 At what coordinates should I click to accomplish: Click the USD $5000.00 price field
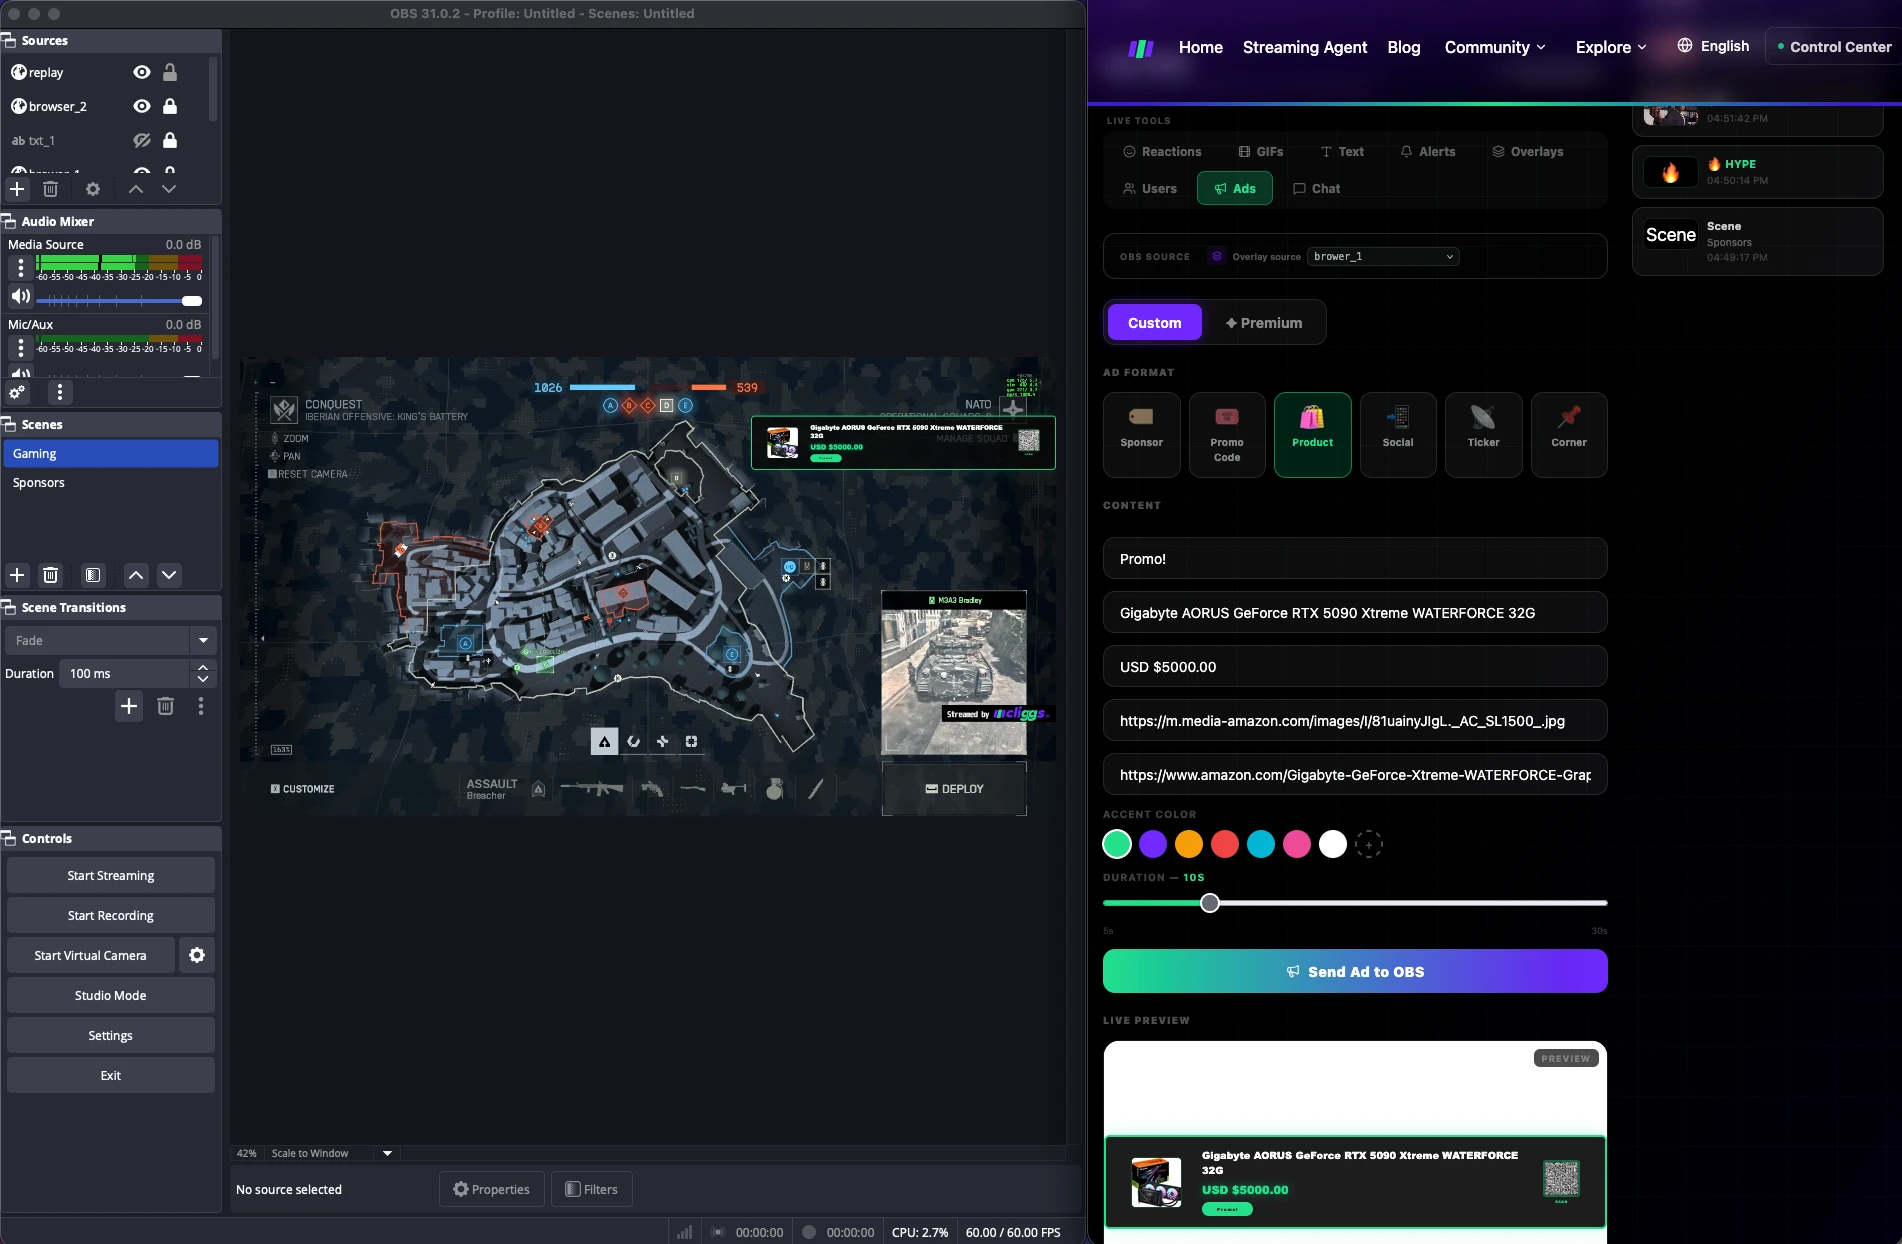[x=1355, y=667]
